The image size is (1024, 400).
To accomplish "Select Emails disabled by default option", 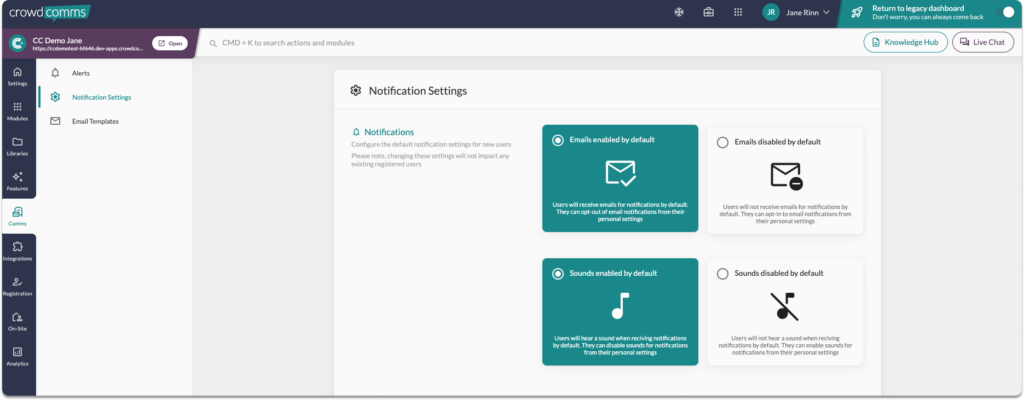I will (723, 142).
